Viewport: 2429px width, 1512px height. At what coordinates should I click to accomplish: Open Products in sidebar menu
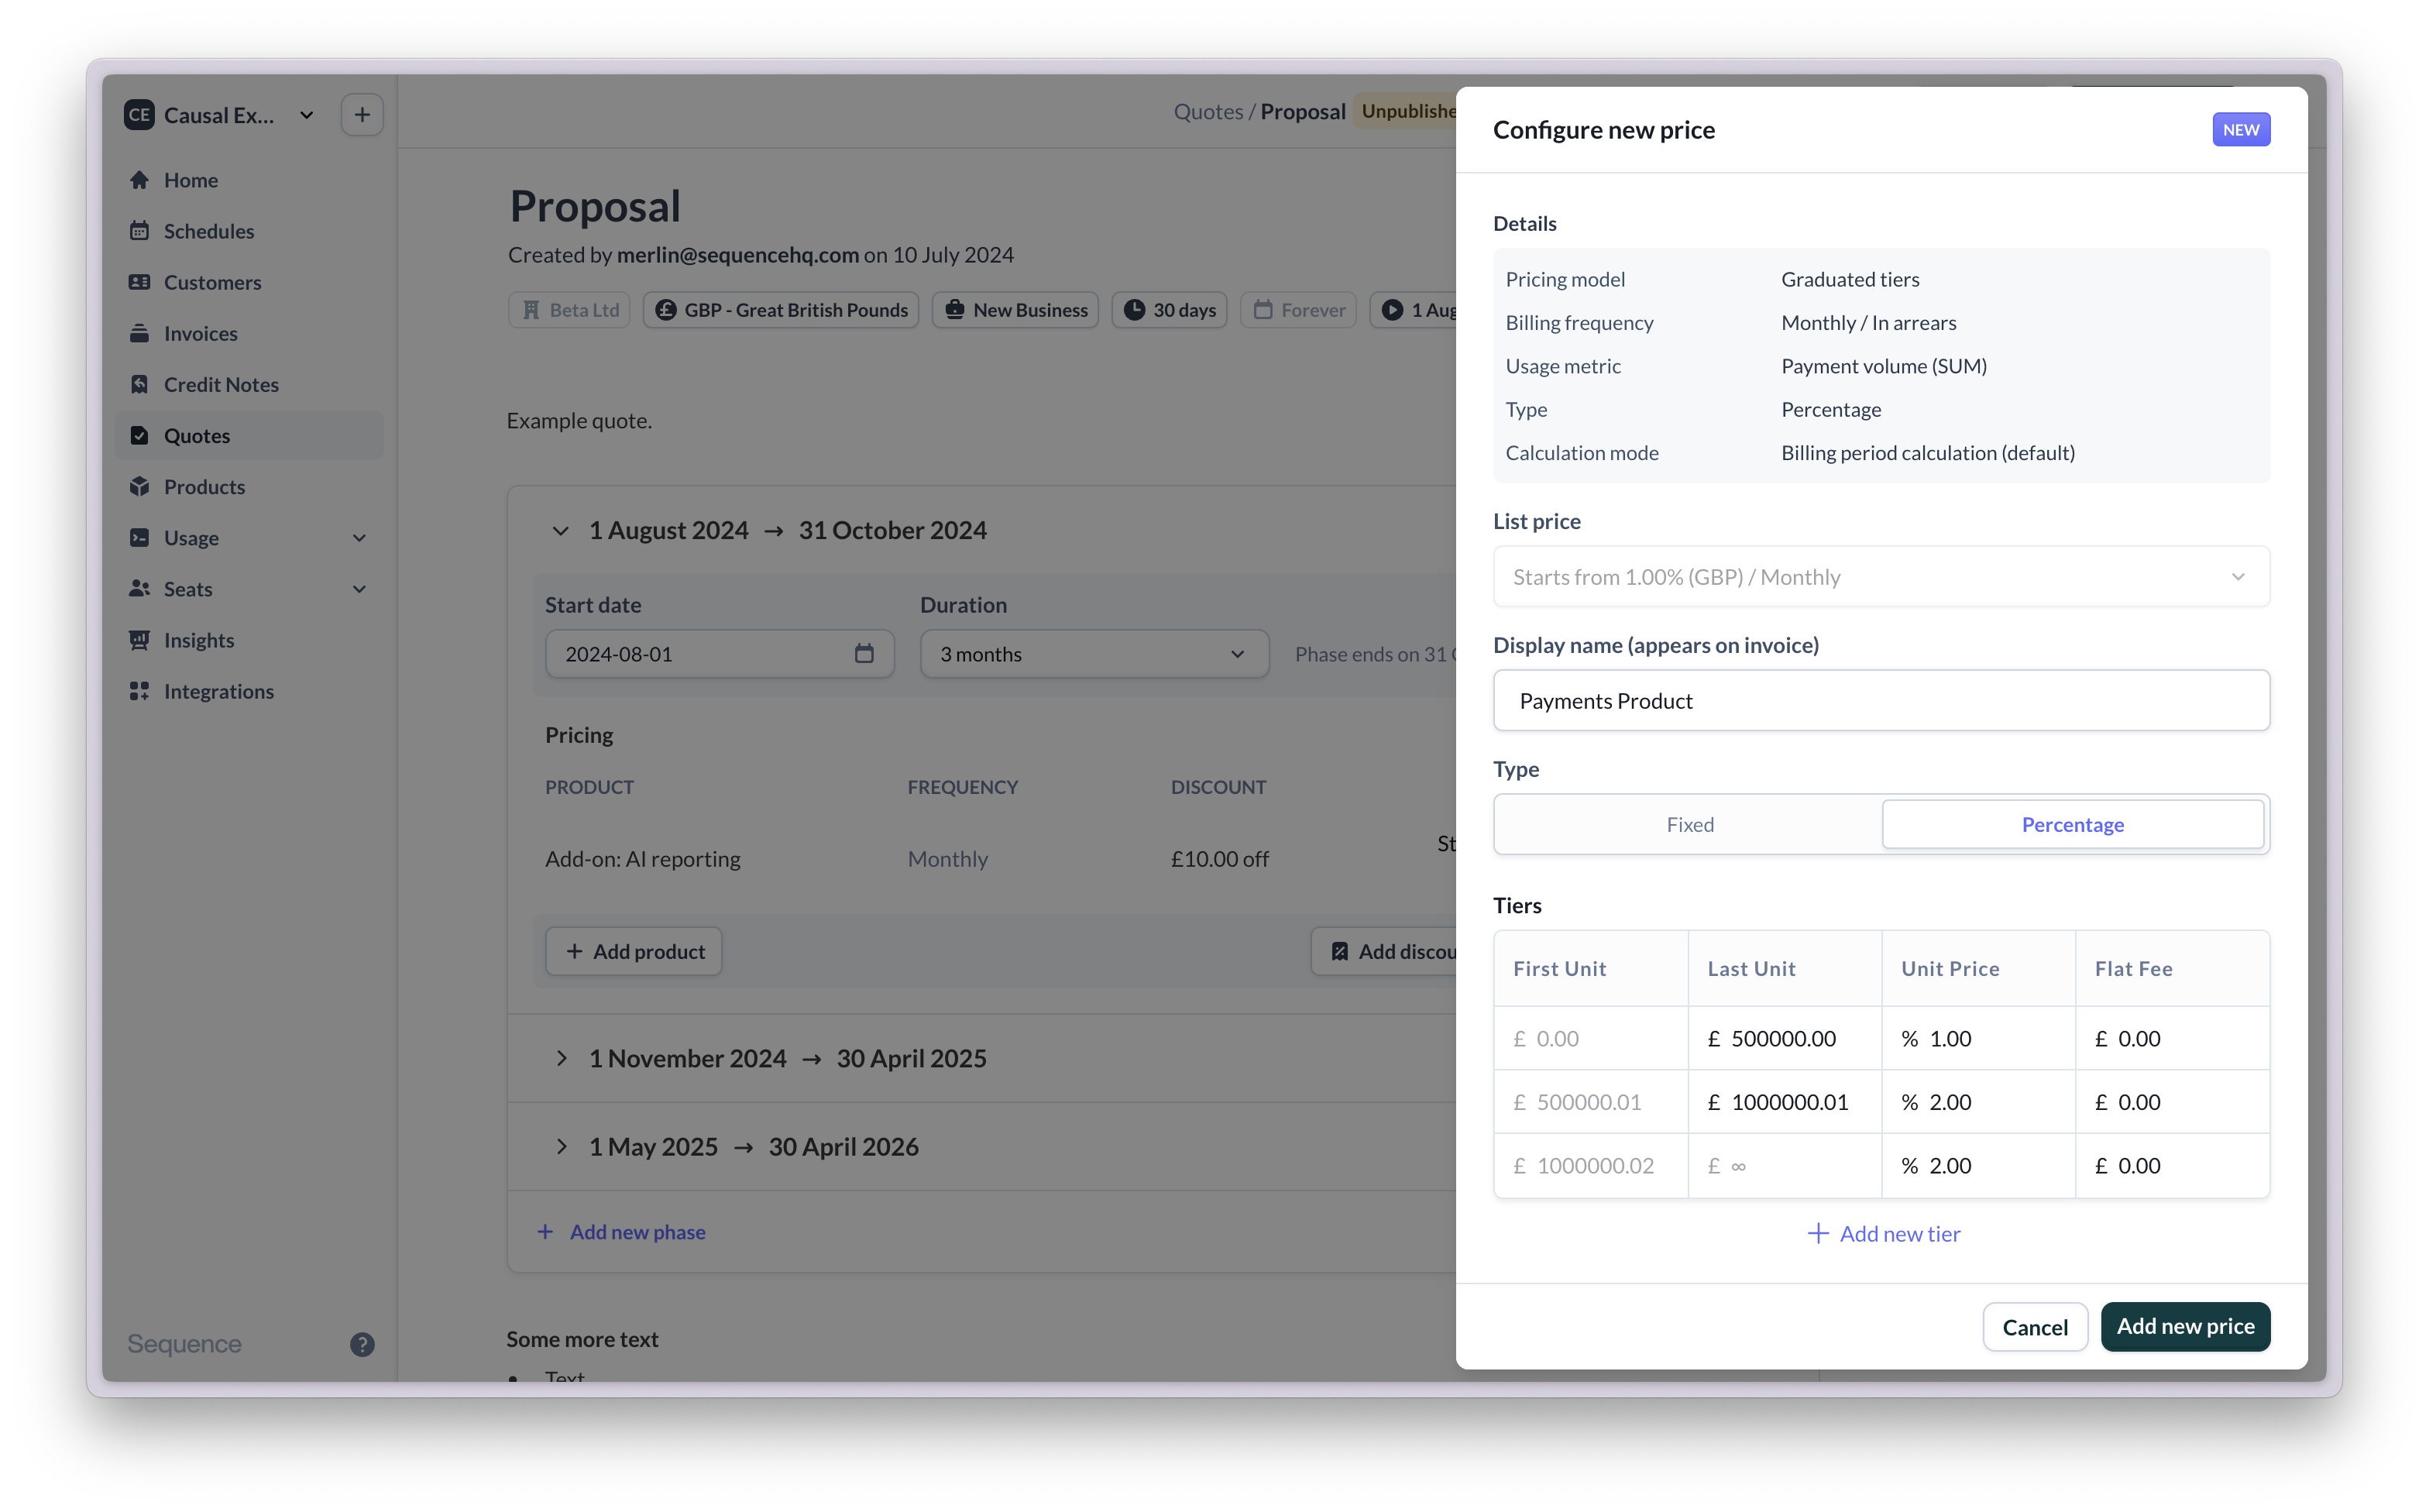point(204,487)
